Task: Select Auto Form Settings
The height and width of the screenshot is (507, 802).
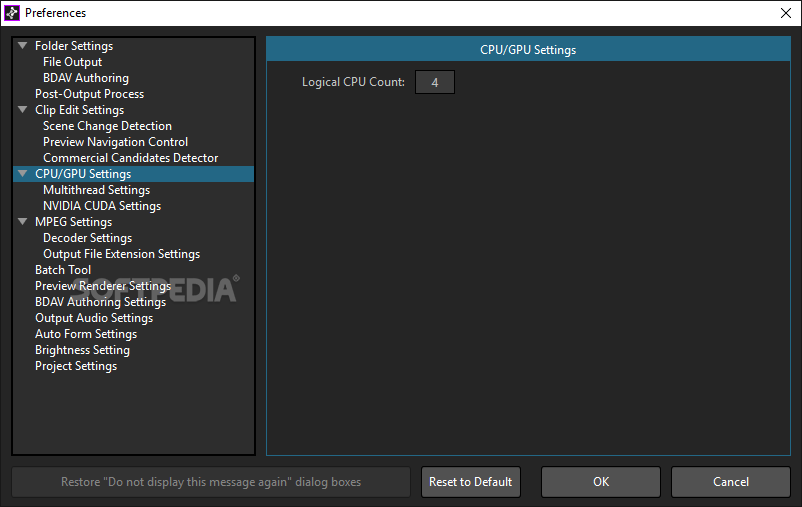Action: [86, 334]
